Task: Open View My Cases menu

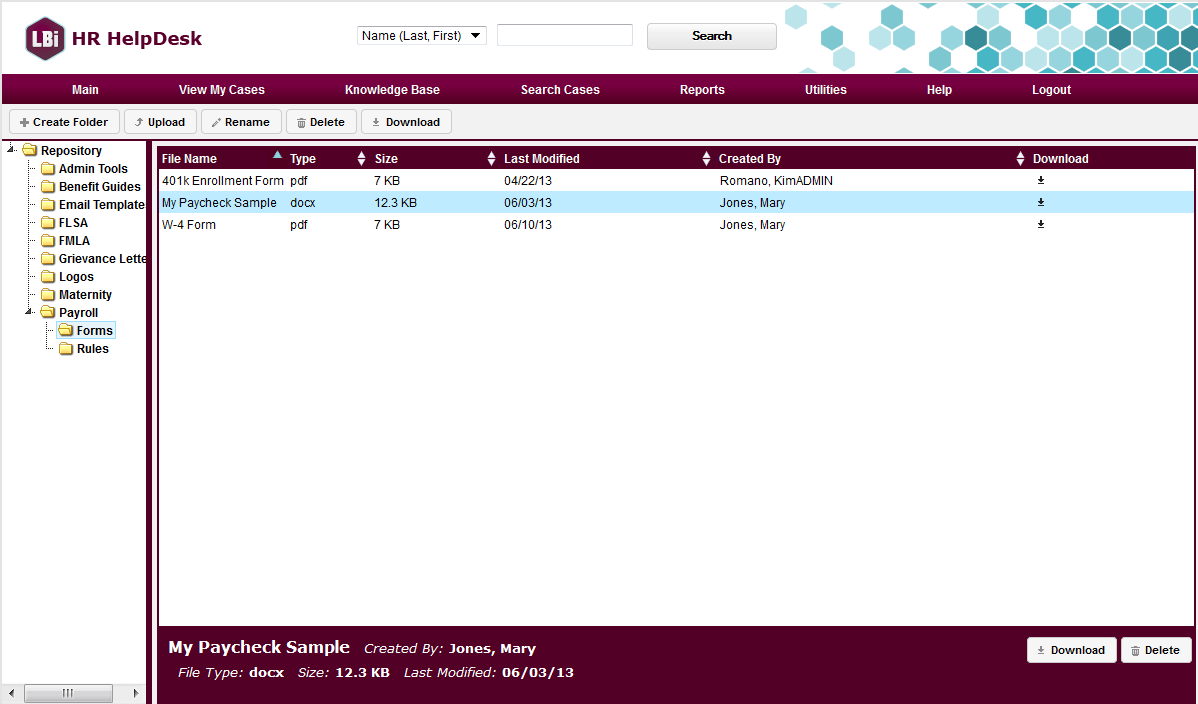Action: tap(222, 89)
